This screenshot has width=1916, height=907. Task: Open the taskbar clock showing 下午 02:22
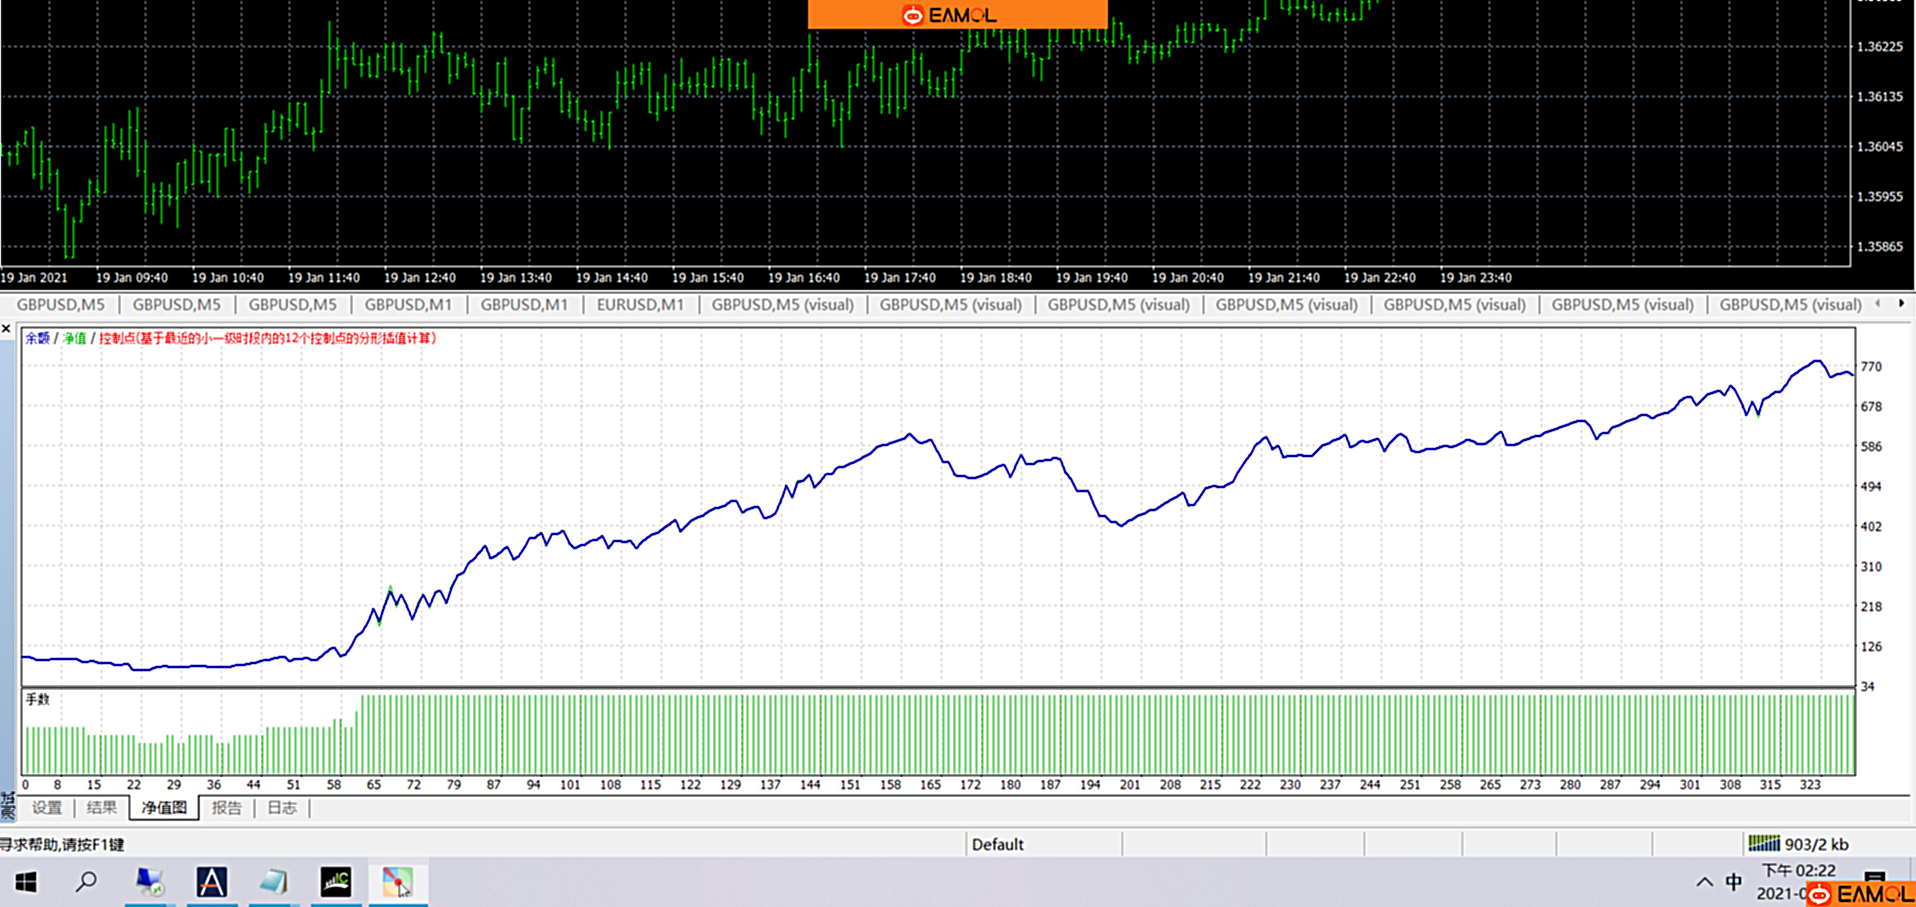pyautogui.click(x=1798, y=871)
